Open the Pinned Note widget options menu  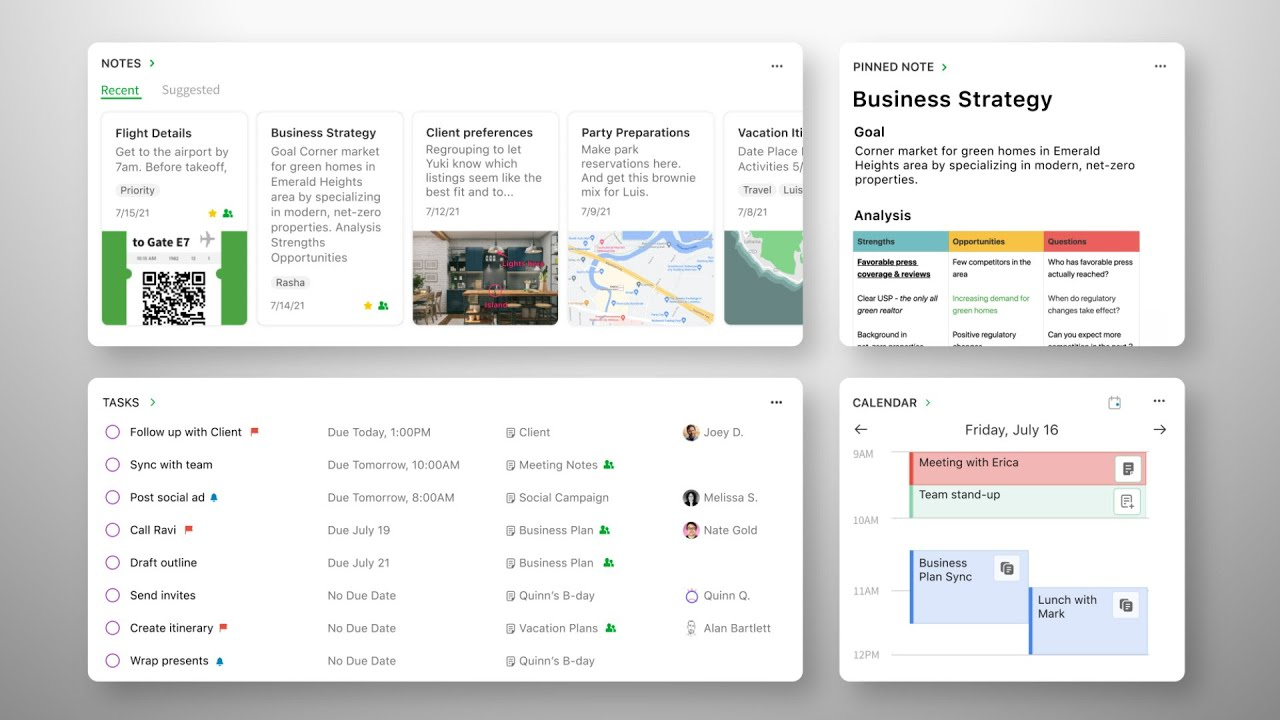click(1160, 66)
